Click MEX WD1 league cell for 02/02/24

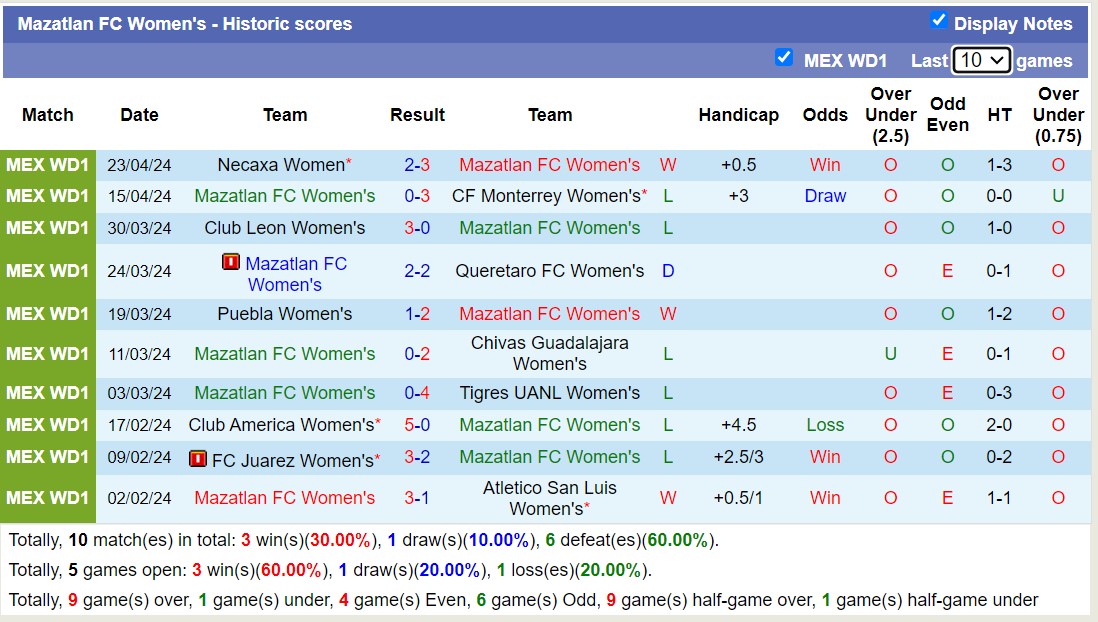coord(48,498)
